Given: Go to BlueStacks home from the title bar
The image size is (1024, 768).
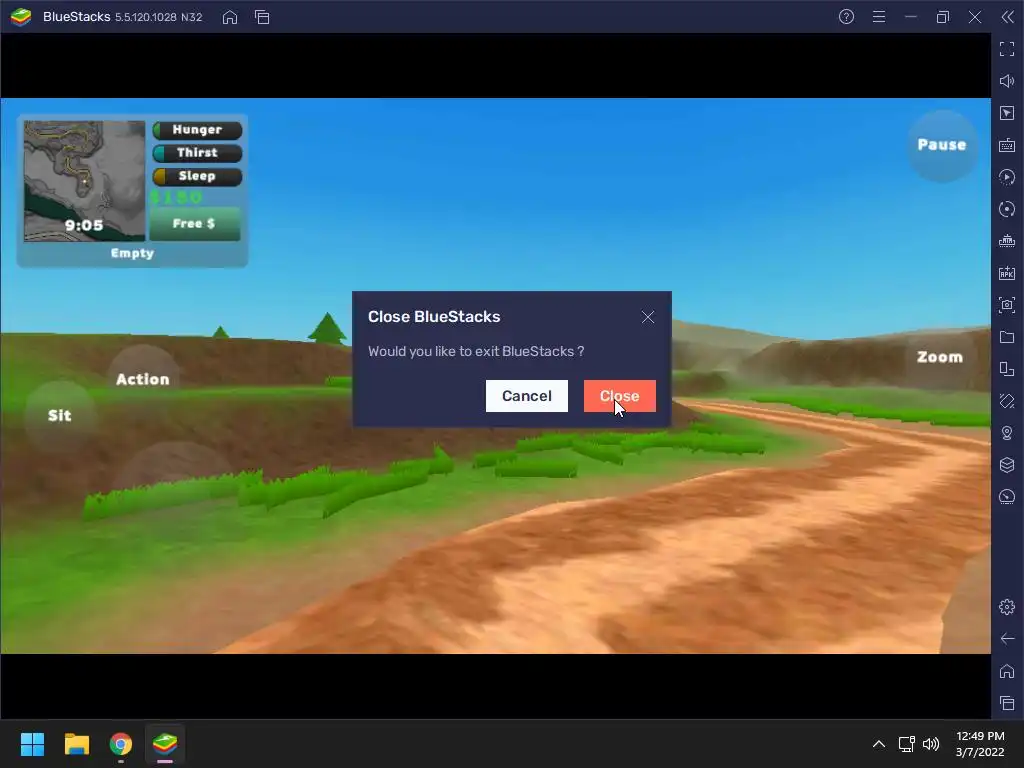Looking at the screenshot, I should pyautogui.click(x=230, y=18).
